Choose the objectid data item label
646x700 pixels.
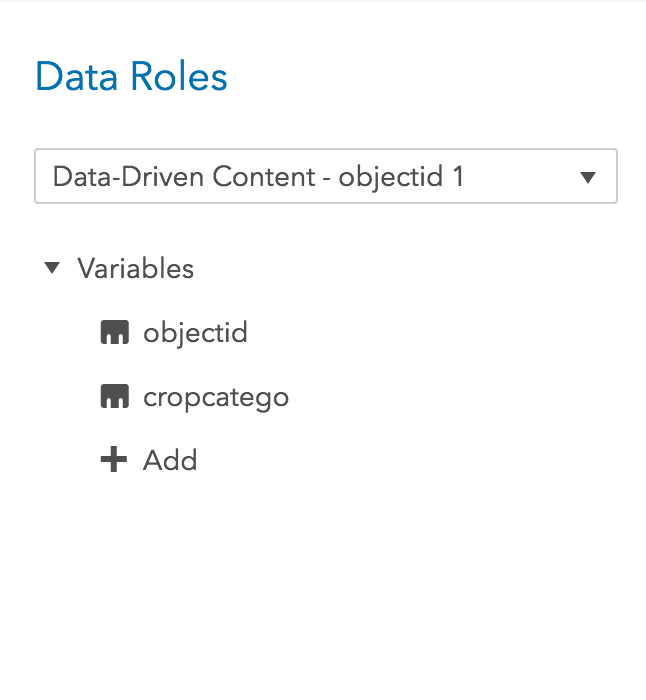click(x=195, y=332)
